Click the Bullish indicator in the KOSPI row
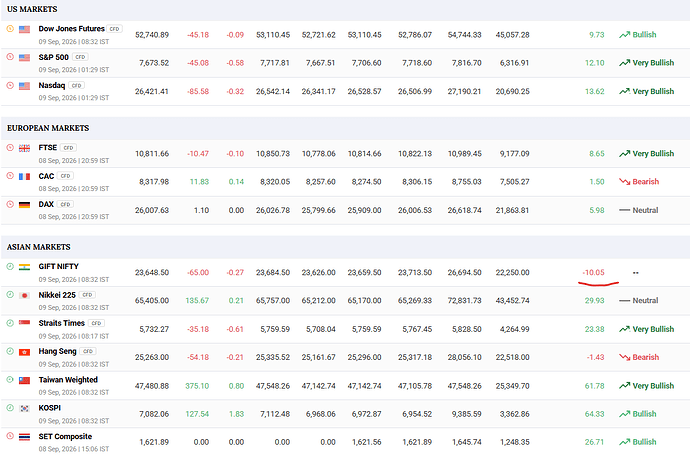The image size is (690, 455). pyautogui.click(x=638, y=414)
